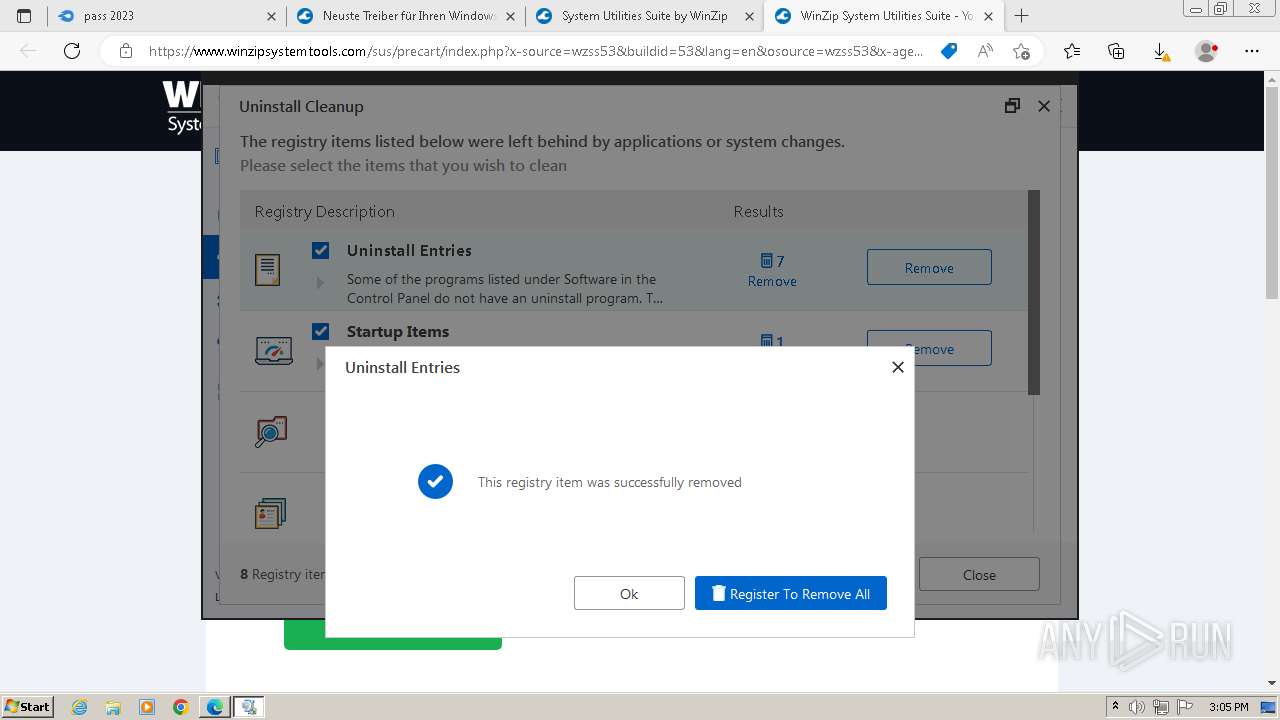Switch to 'System Utilities Suite by WinZip' tab
The image size is (1280, 720).
(x=646, y=16)
